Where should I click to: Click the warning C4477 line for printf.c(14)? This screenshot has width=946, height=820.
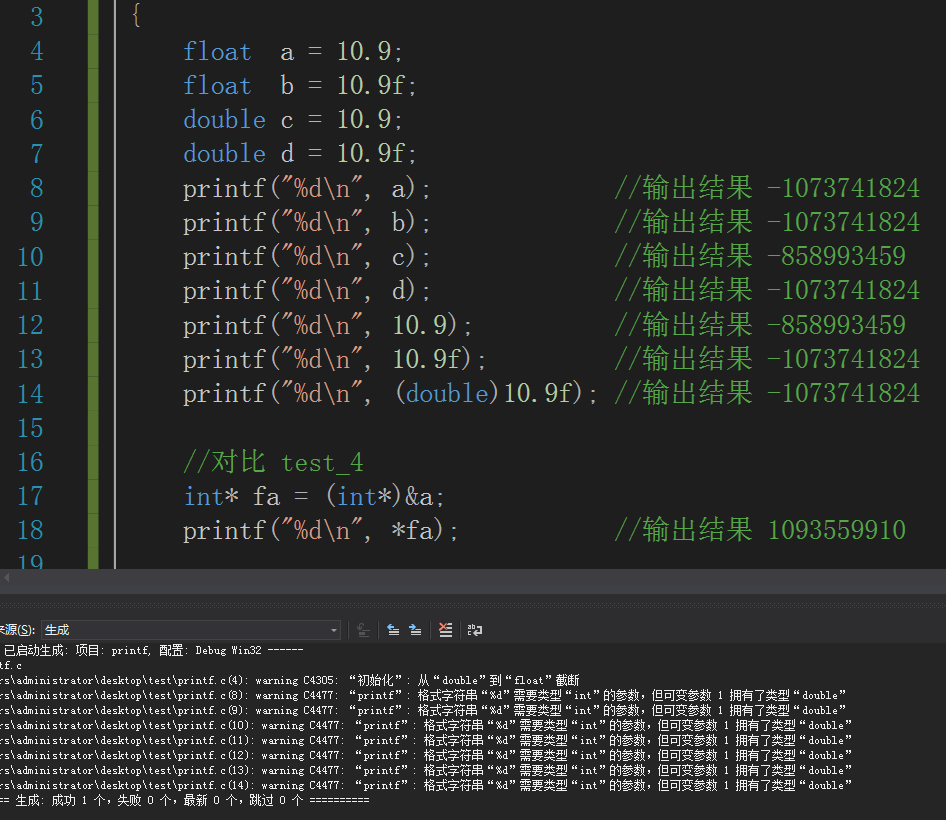coord(425,785)
